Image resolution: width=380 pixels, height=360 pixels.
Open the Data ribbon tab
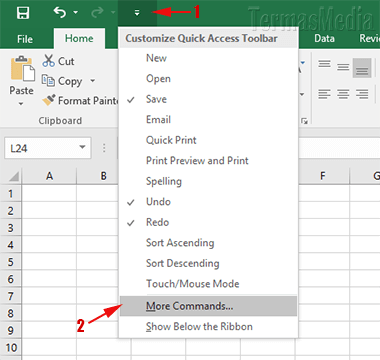pyautogui.click(x=324, y=38)
